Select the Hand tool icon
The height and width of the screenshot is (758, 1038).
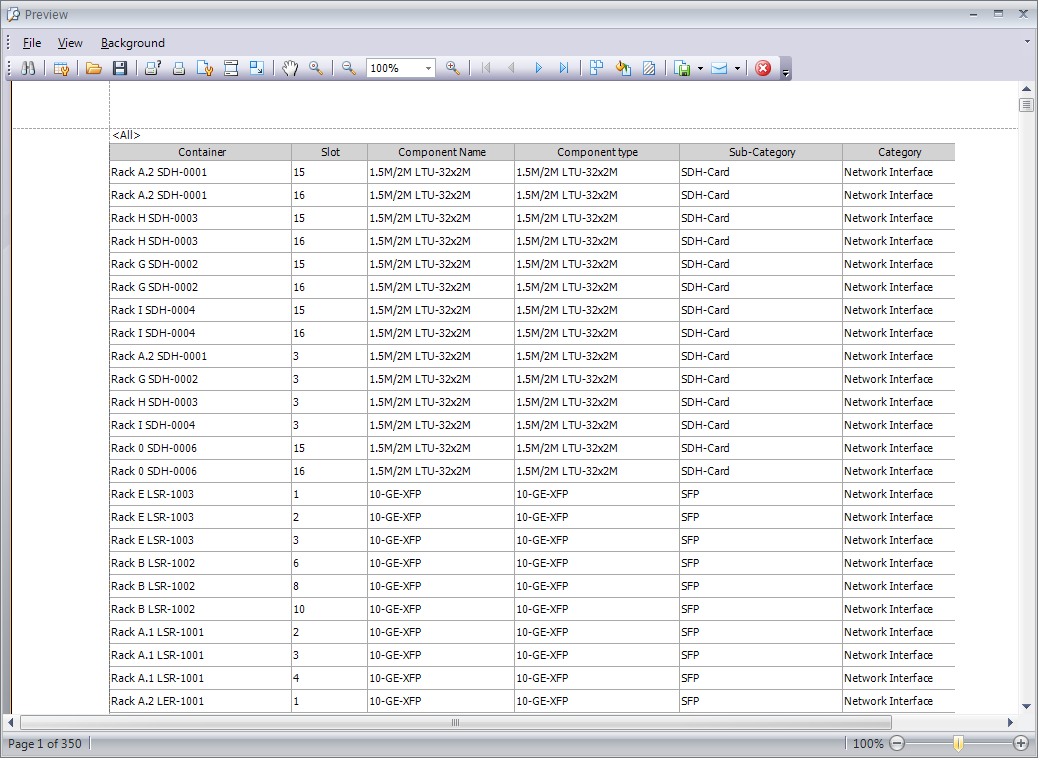tap(290, 68)
